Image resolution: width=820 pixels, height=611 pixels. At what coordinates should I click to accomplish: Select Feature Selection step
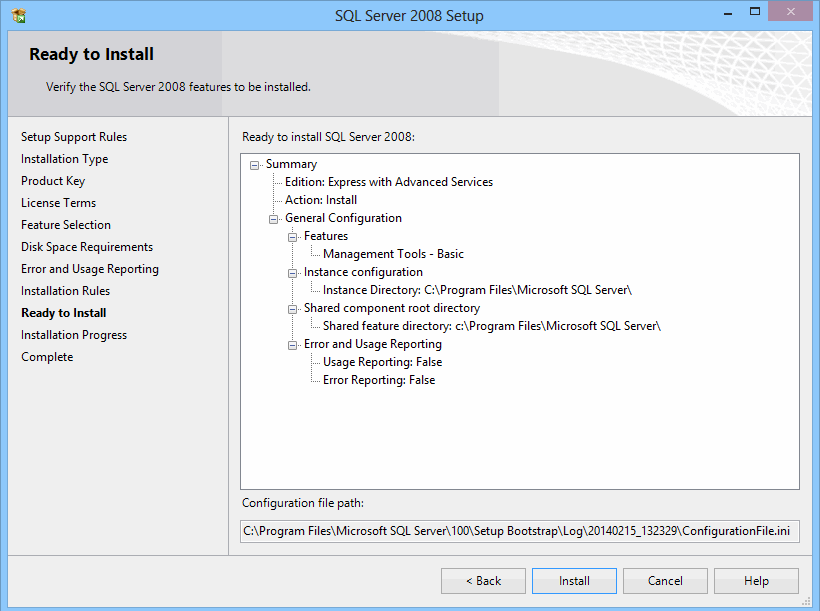(x=66, y=225)
